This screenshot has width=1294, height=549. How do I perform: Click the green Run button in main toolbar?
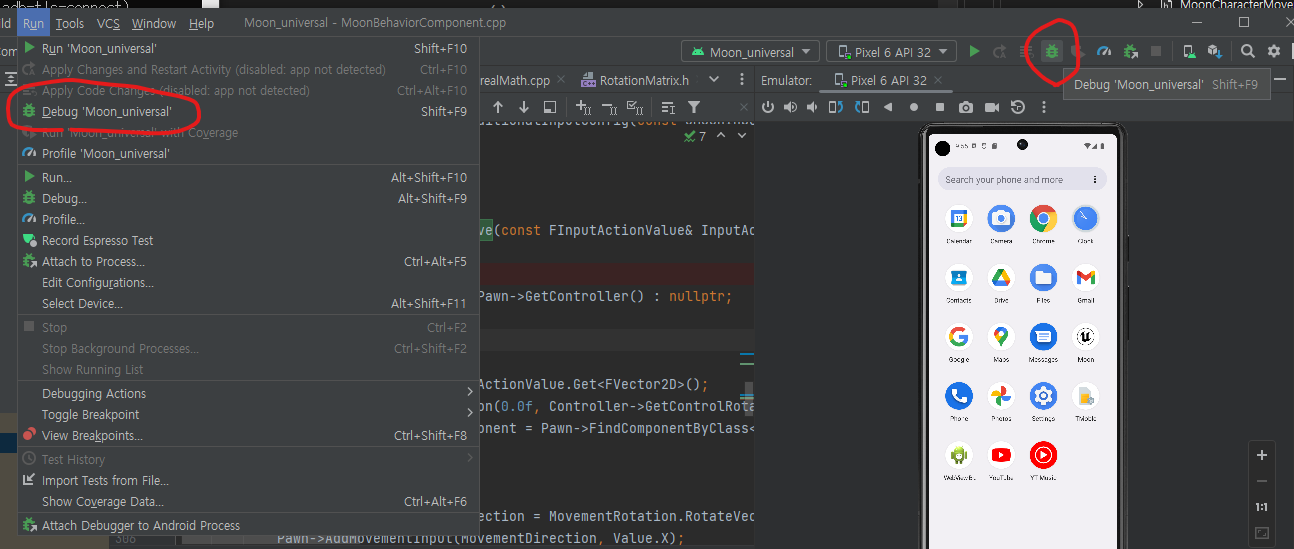click(x=974, y=51)
